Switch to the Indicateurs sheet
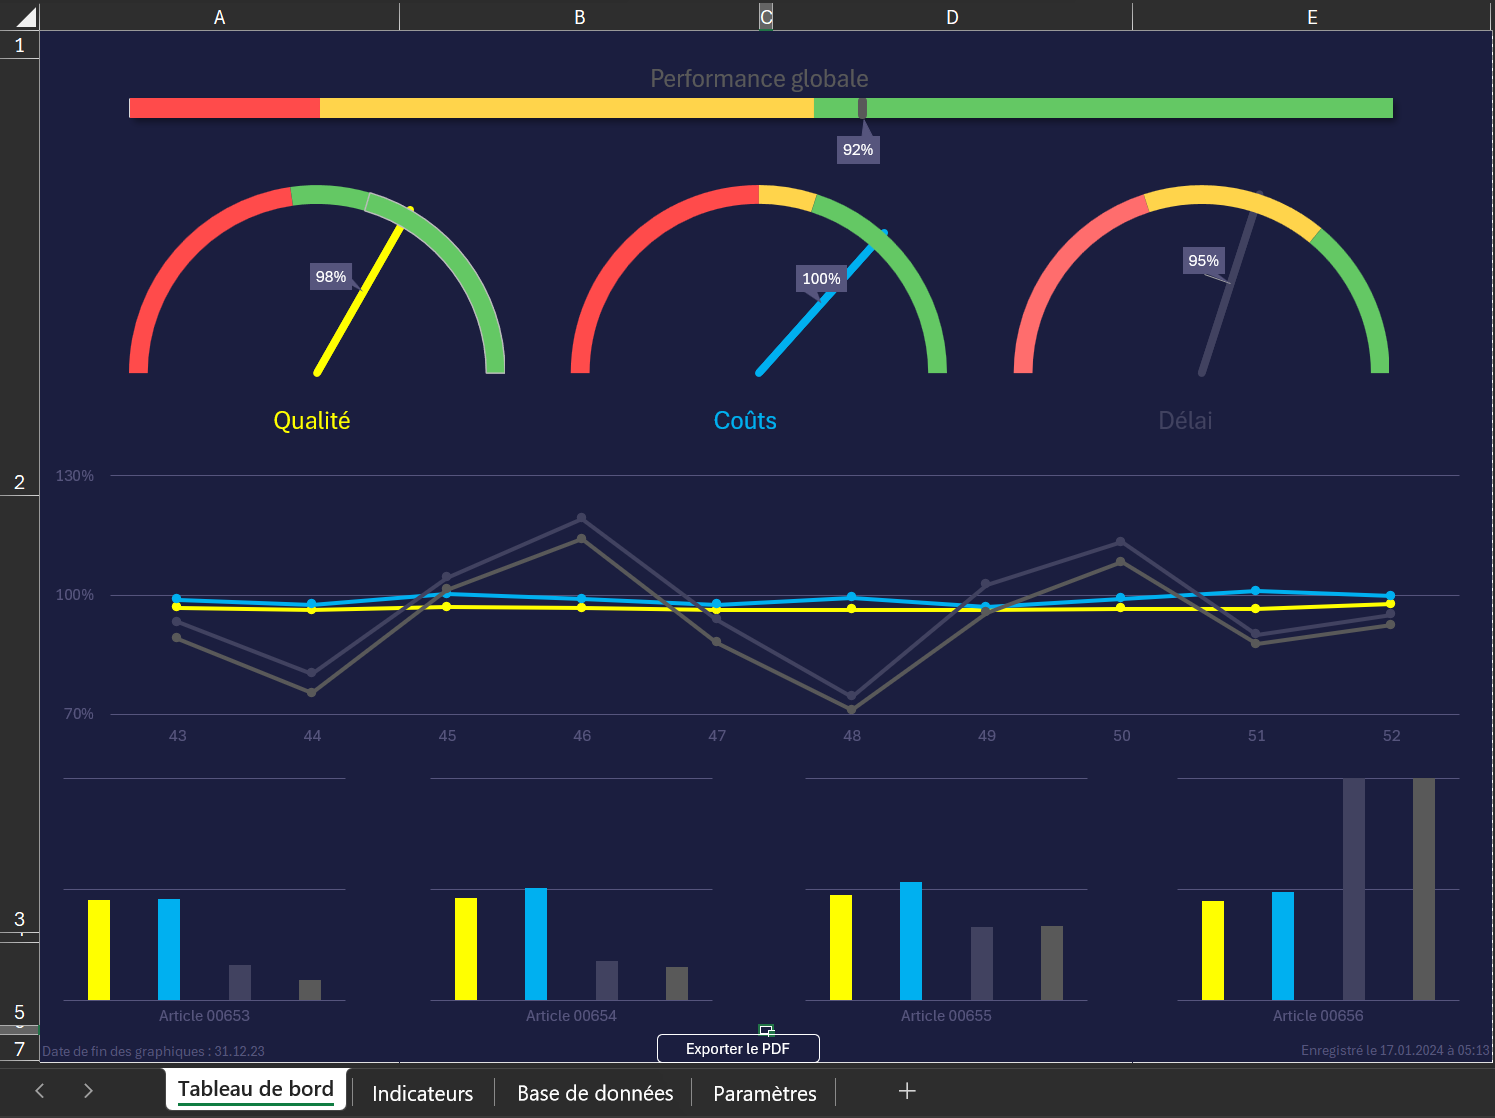Viewport: 1495px width, 1118px height. 422,1093
